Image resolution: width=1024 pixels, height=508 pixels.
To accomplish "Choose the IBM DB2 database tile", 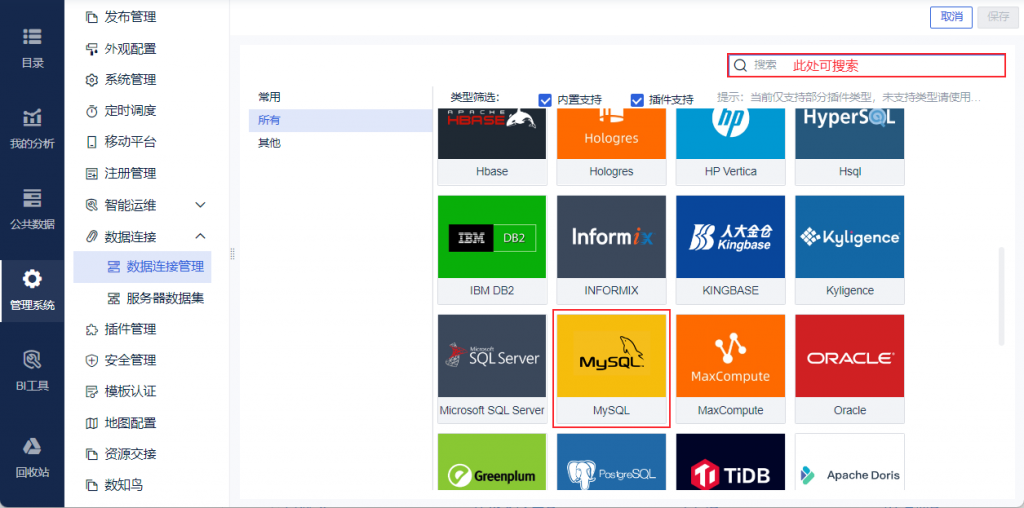I will (x=492, y=249).
